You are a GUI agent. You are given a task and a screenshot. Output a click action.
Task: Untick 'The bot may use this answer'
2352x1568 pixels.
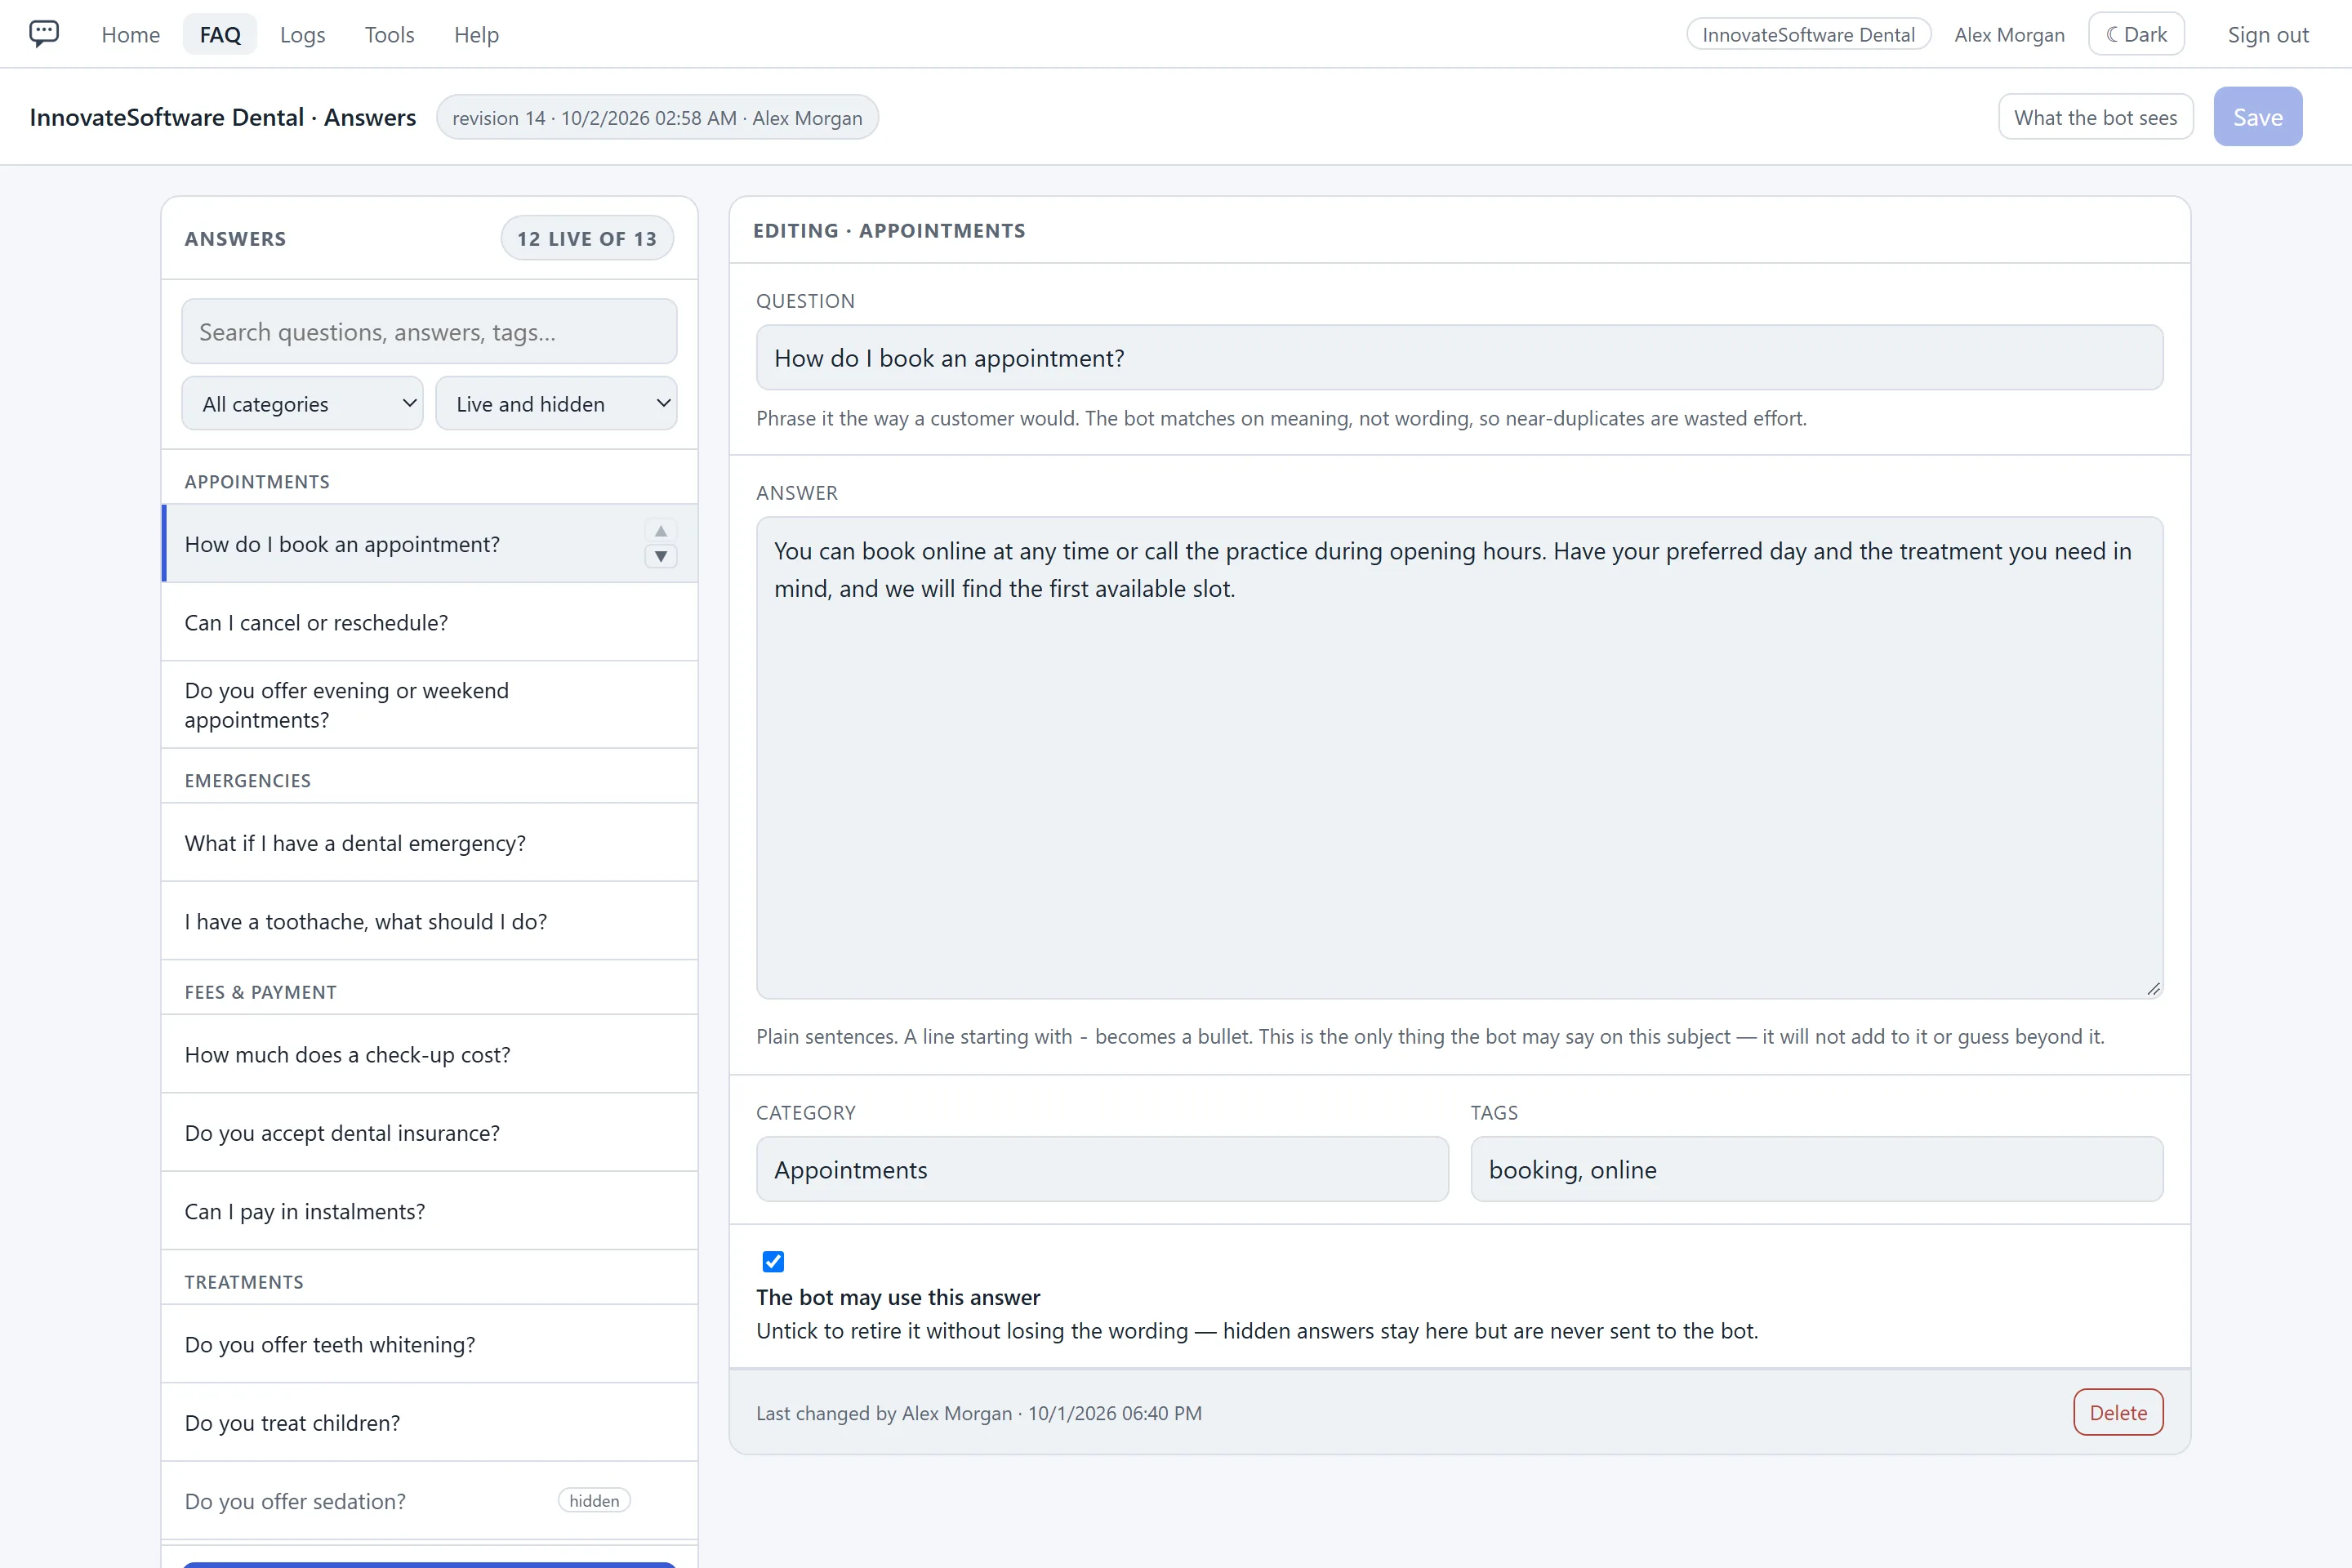(x=773, y=1261)
